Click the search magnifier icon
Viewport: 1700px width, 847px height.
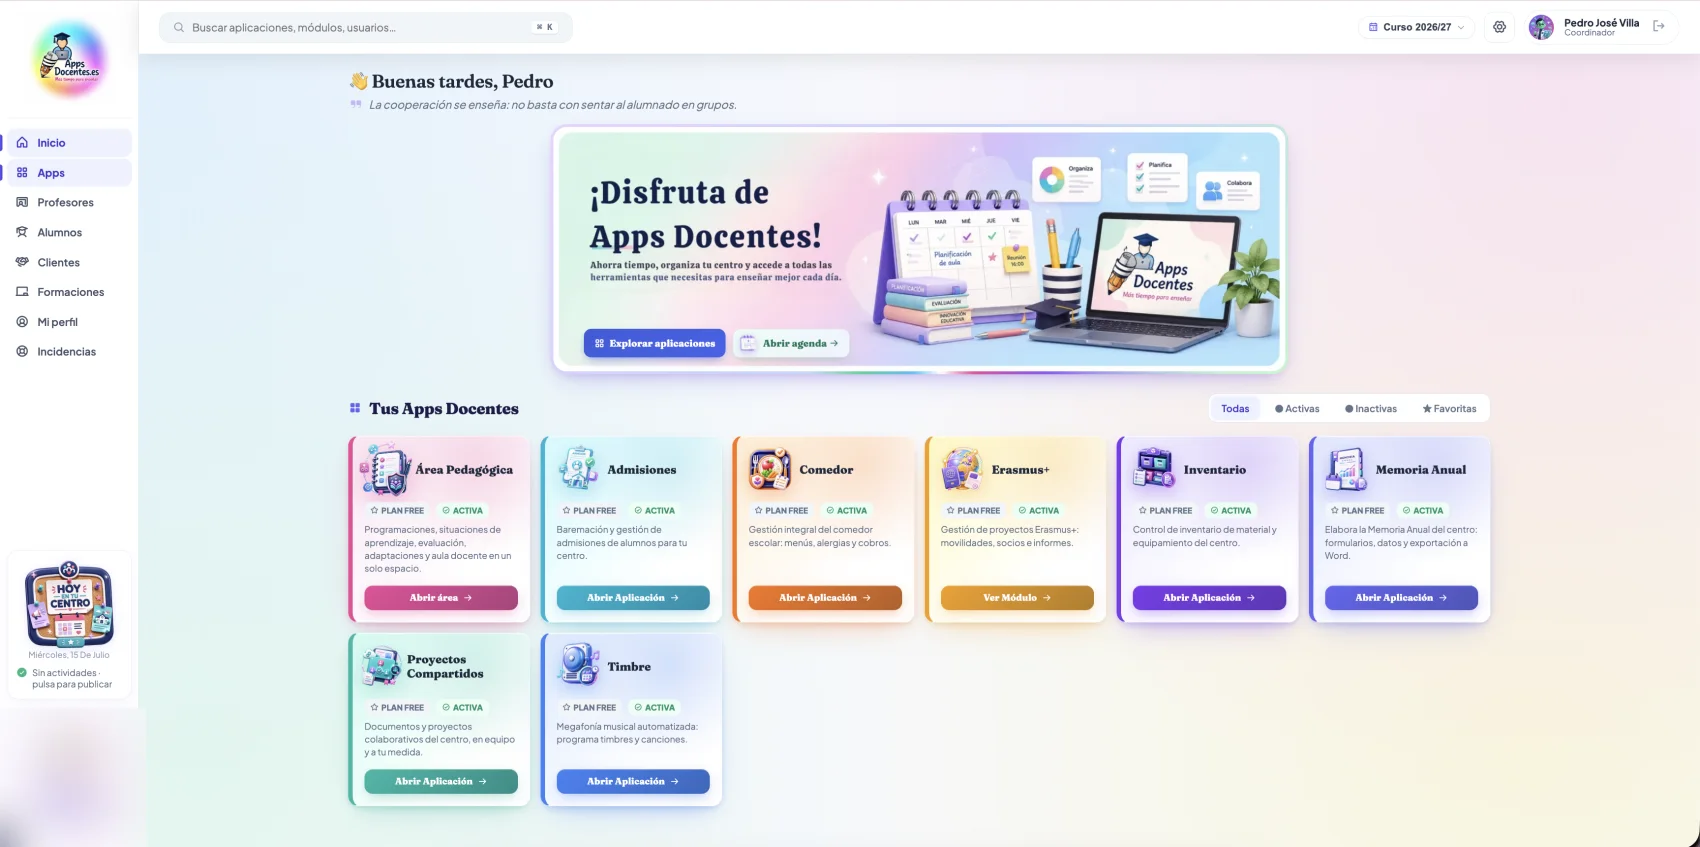point(179,28)
